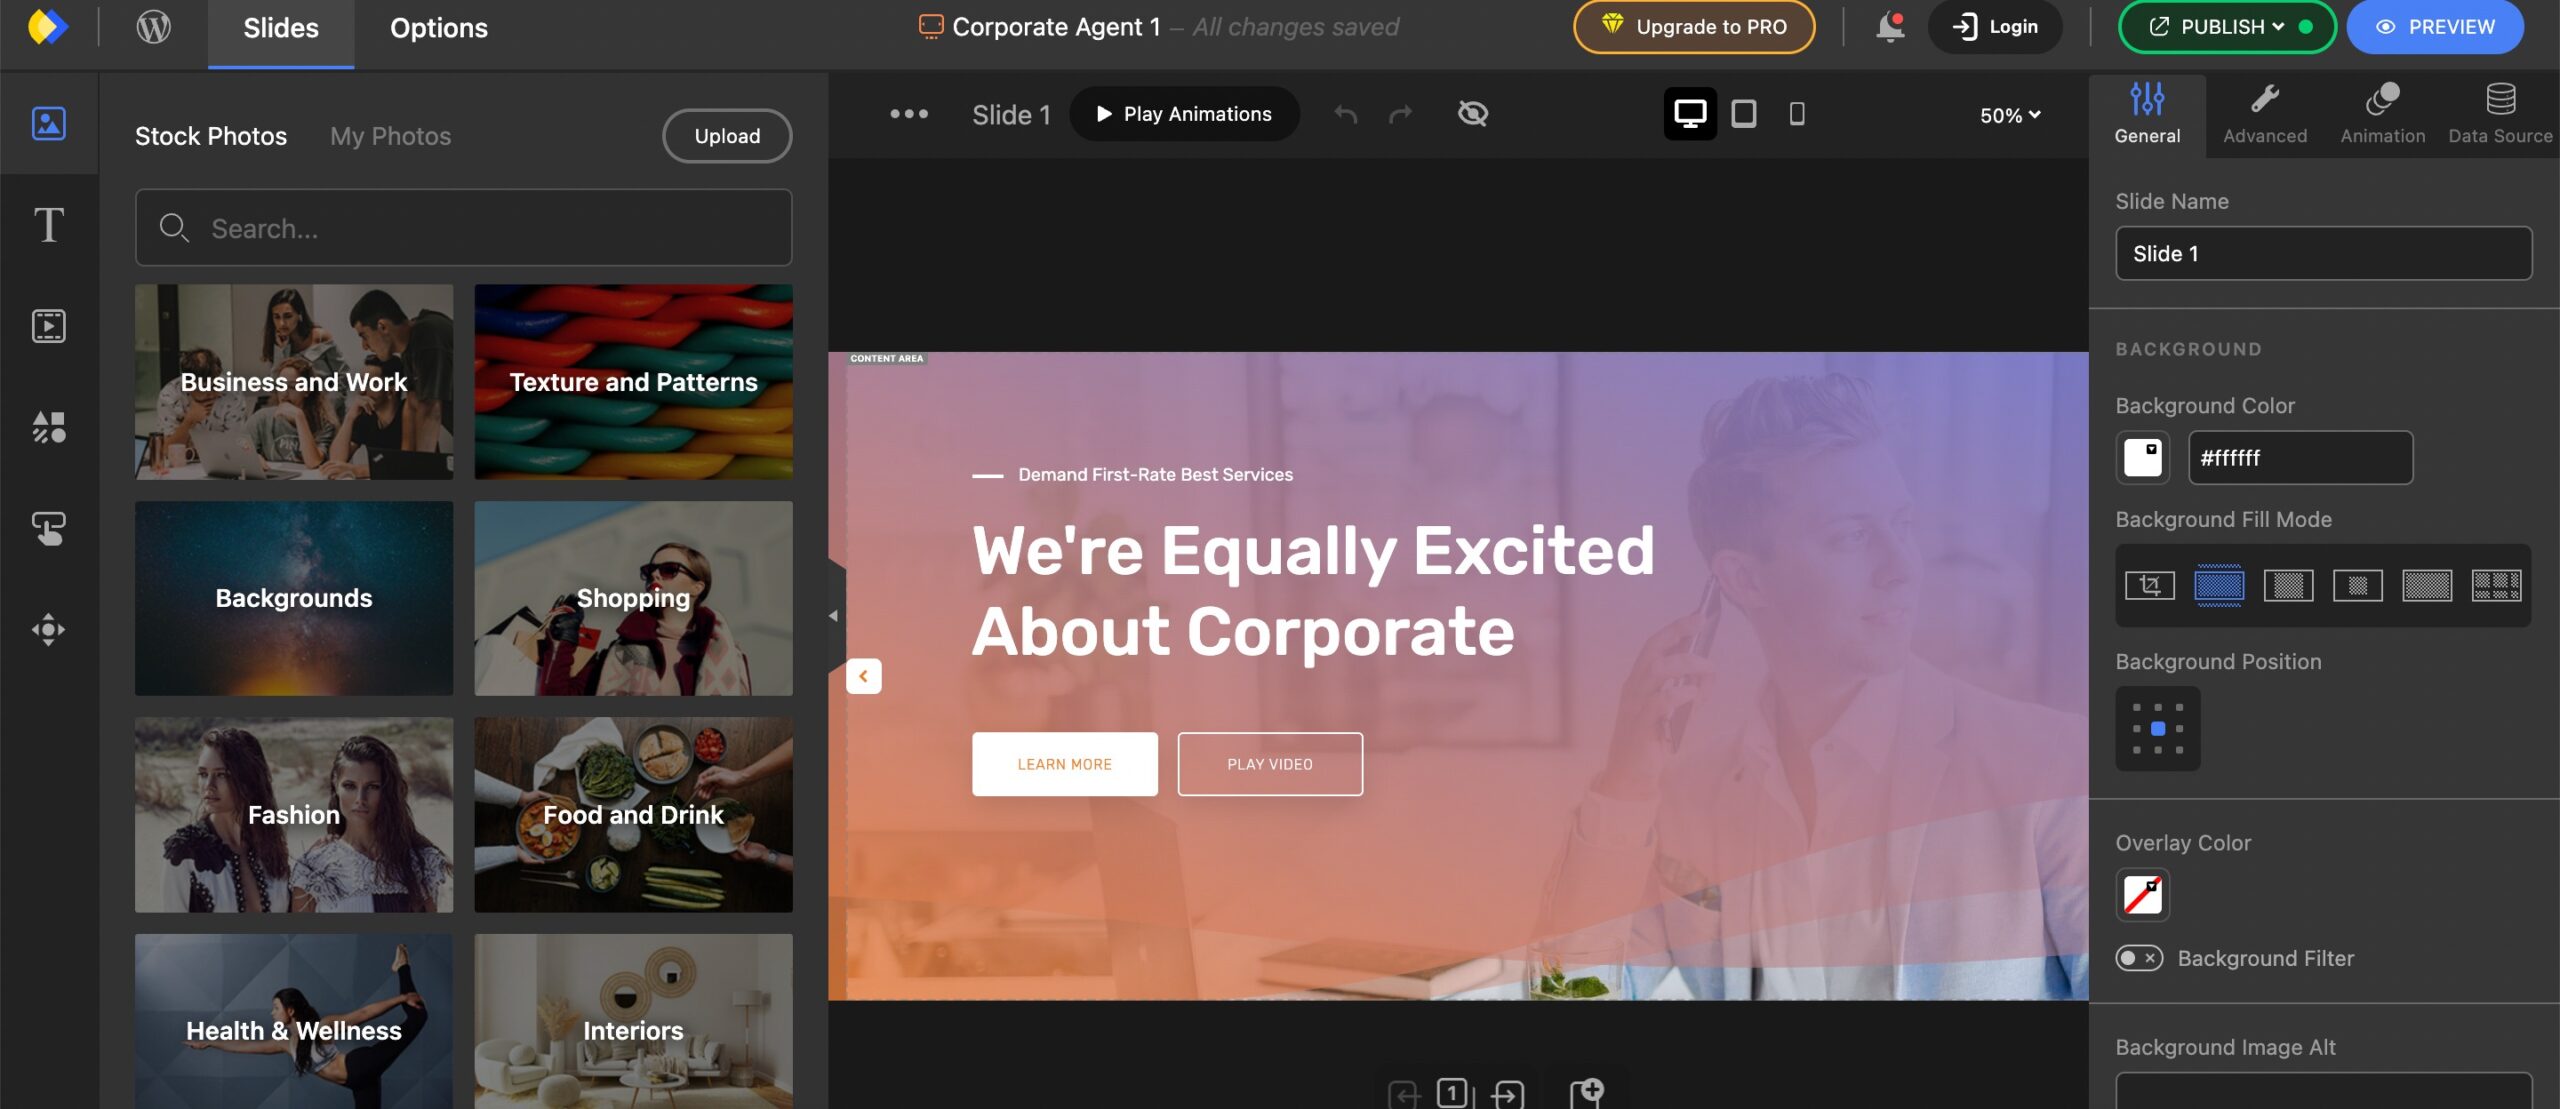Click the Desktop preview mode icon
Image resolution: width=2560 pixels, height=1109 pixels.
(1688, 113)
